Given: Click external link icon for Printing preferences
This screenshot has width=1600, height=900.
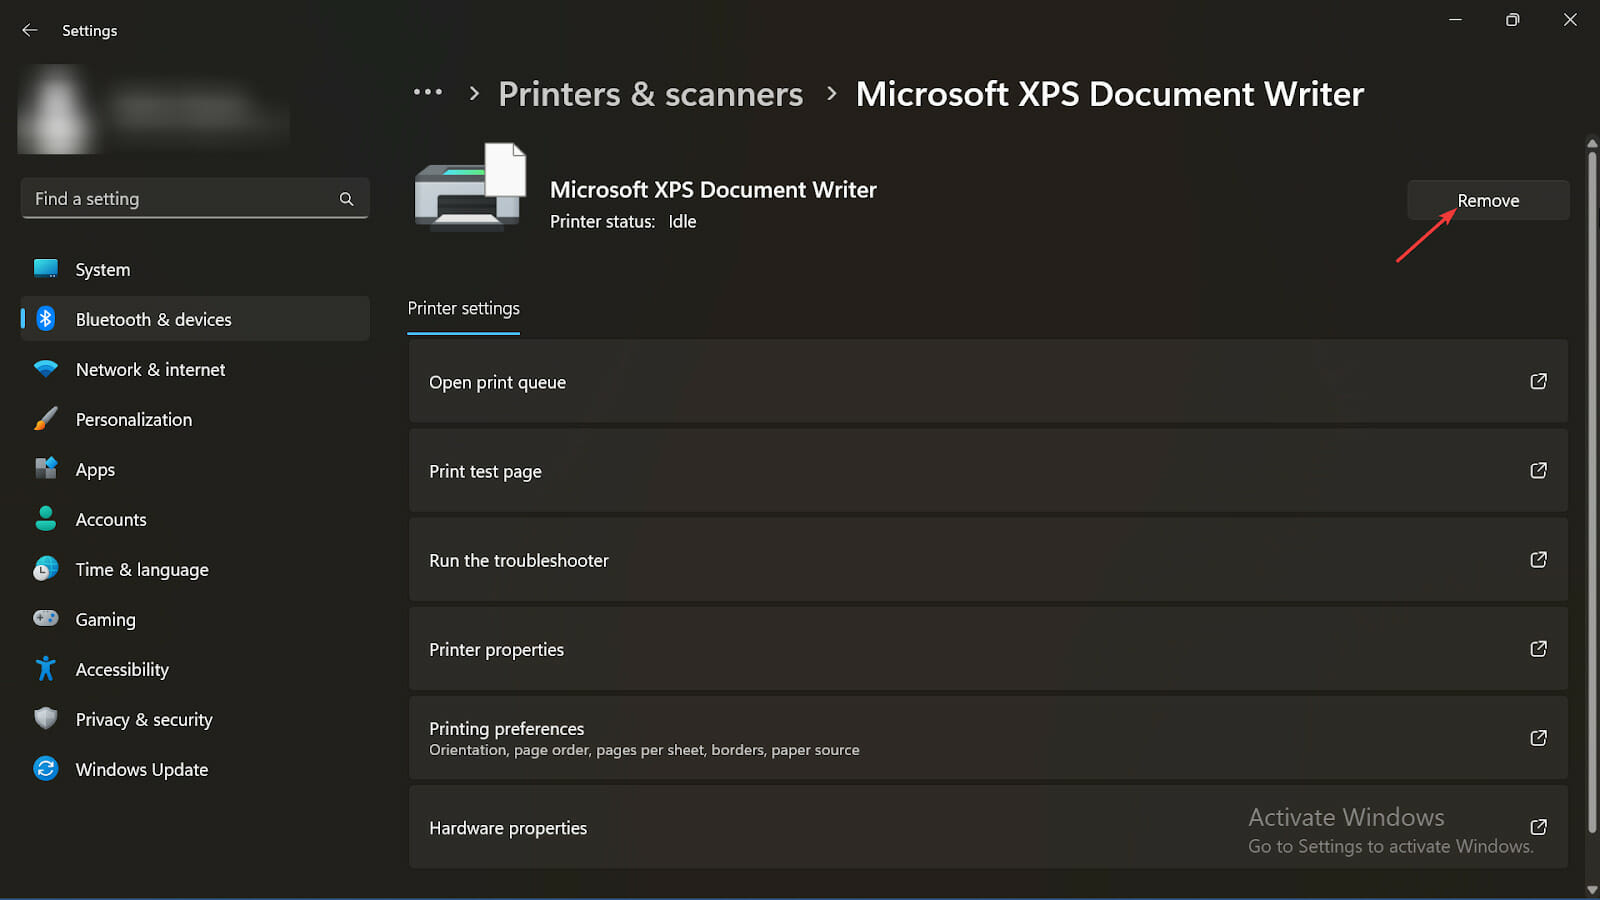Looking at the screenshot, I should tap(1538, 737).
